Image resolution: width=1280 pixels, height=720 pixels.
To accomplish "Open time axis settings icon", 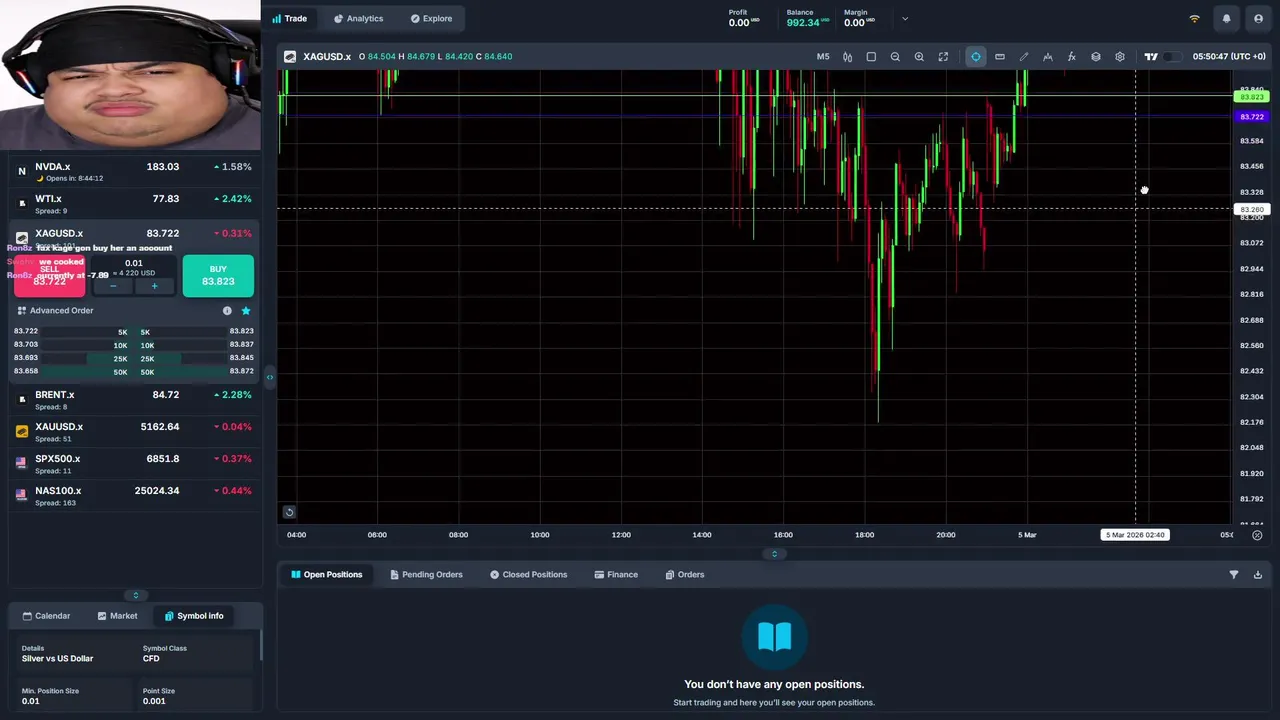I will tap(1257, 535).
